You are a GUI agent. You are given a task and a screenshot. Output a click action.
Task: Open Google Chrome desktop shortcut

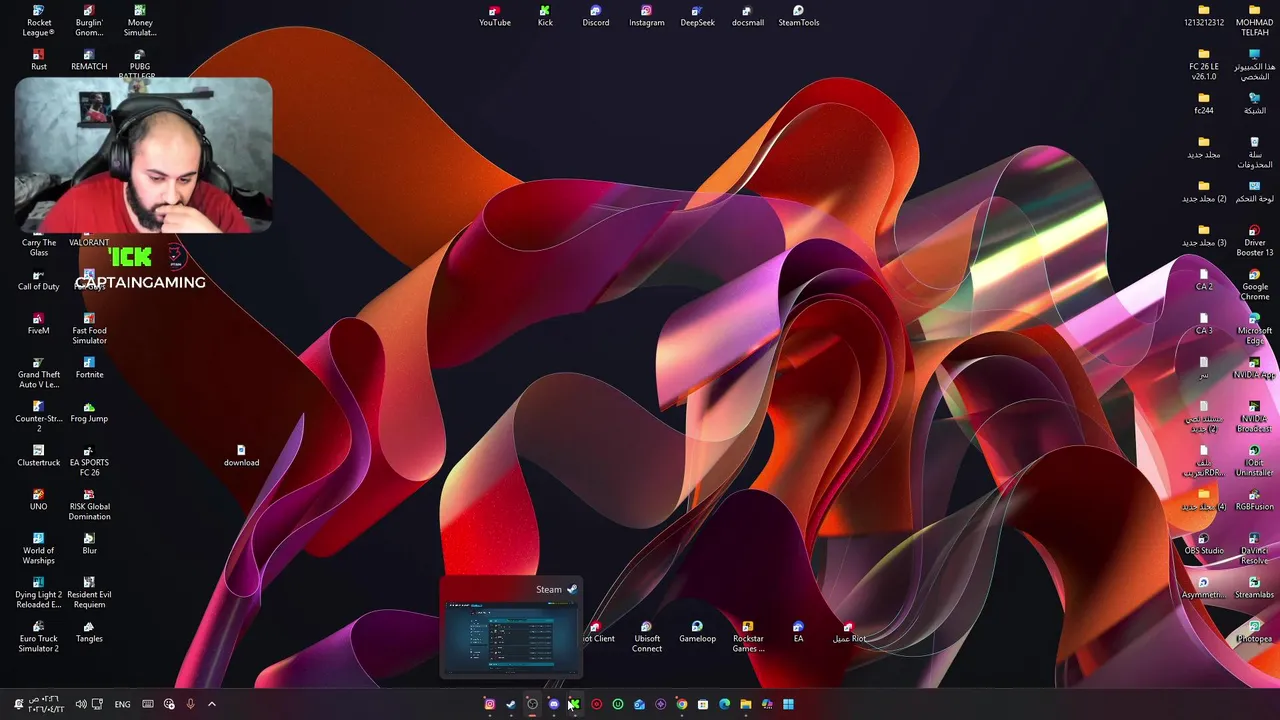1254,284
